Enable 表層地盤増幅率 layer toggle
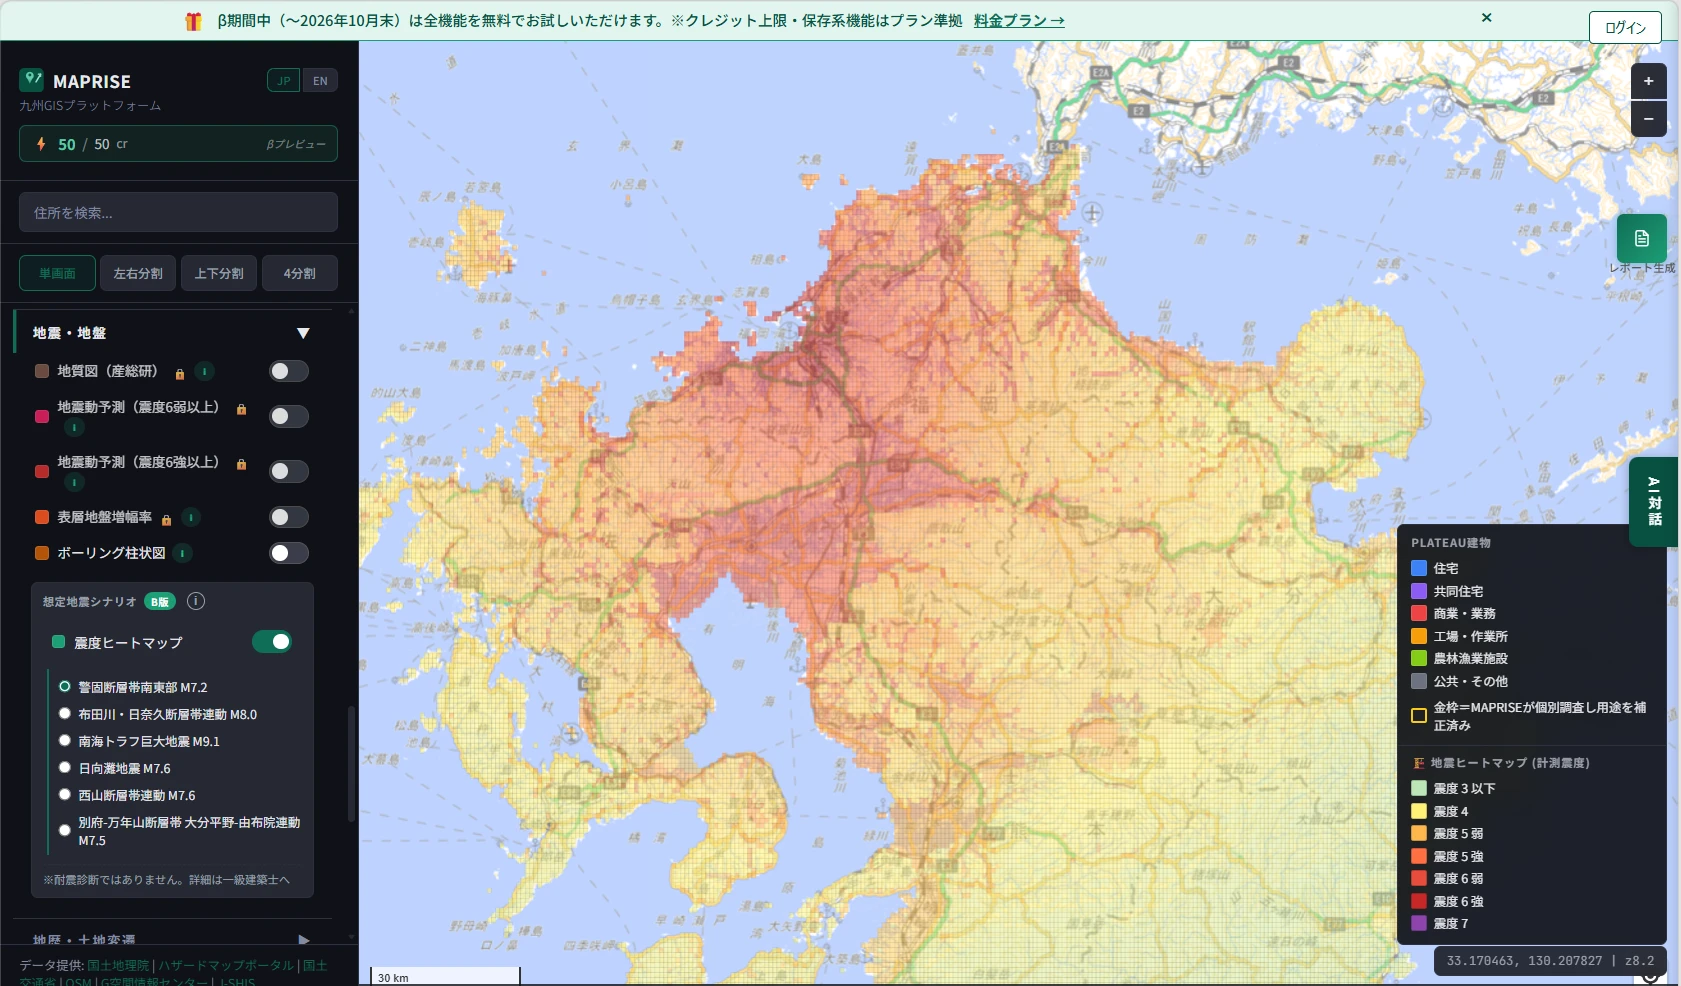 (x=288, y=517)
